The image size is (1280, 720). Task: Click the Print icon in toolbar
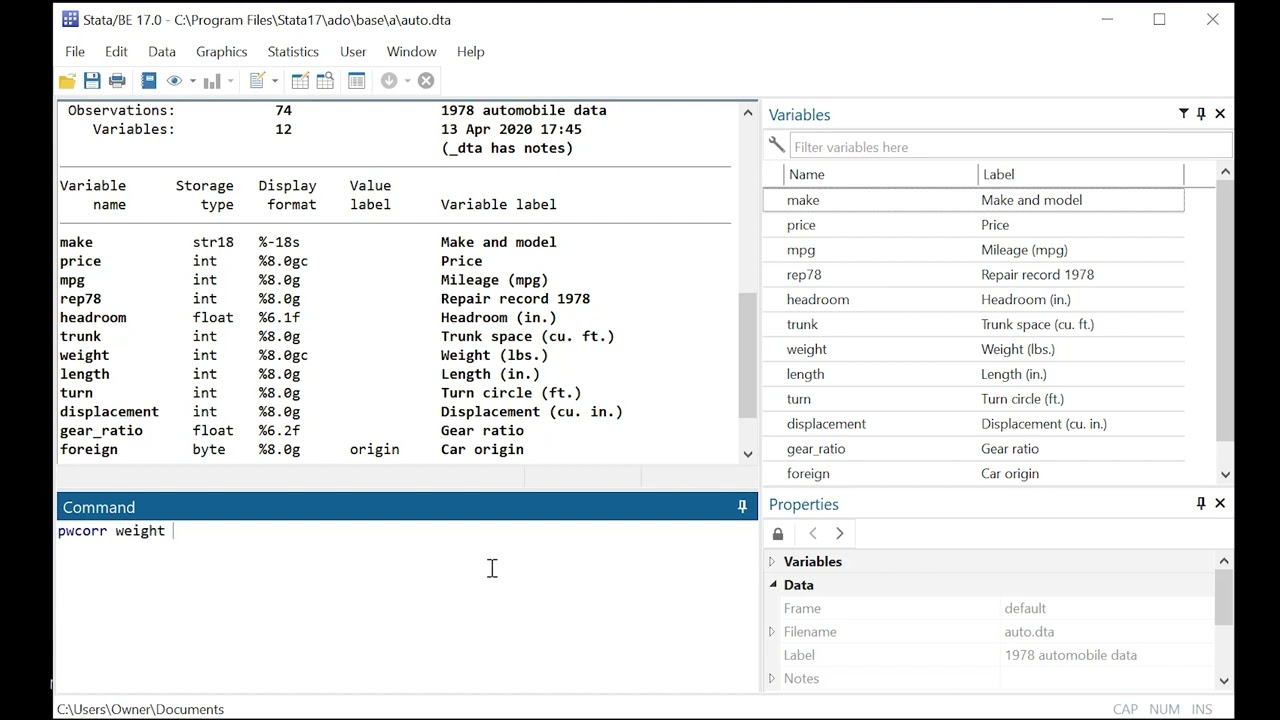click(117, 81)
